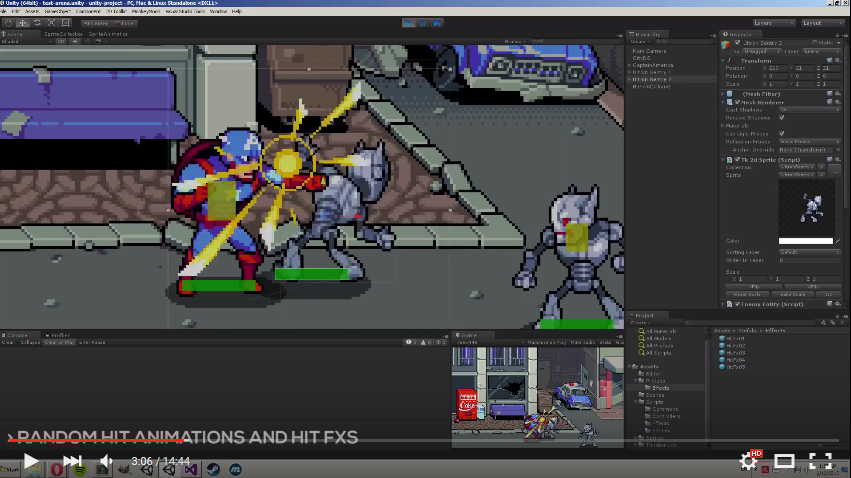Click Unity's Step frame button
This screenshot has height=478, width=851.
point(437,23)
